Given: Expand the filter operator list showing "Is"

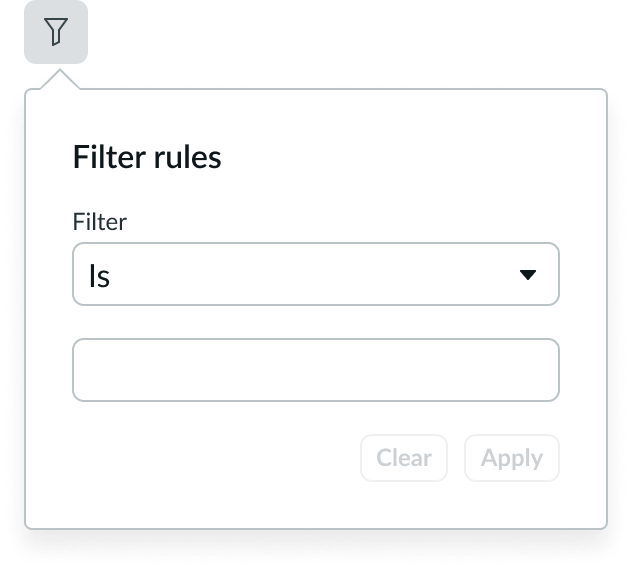Looking at the screenshot, I should coord(315,274).
